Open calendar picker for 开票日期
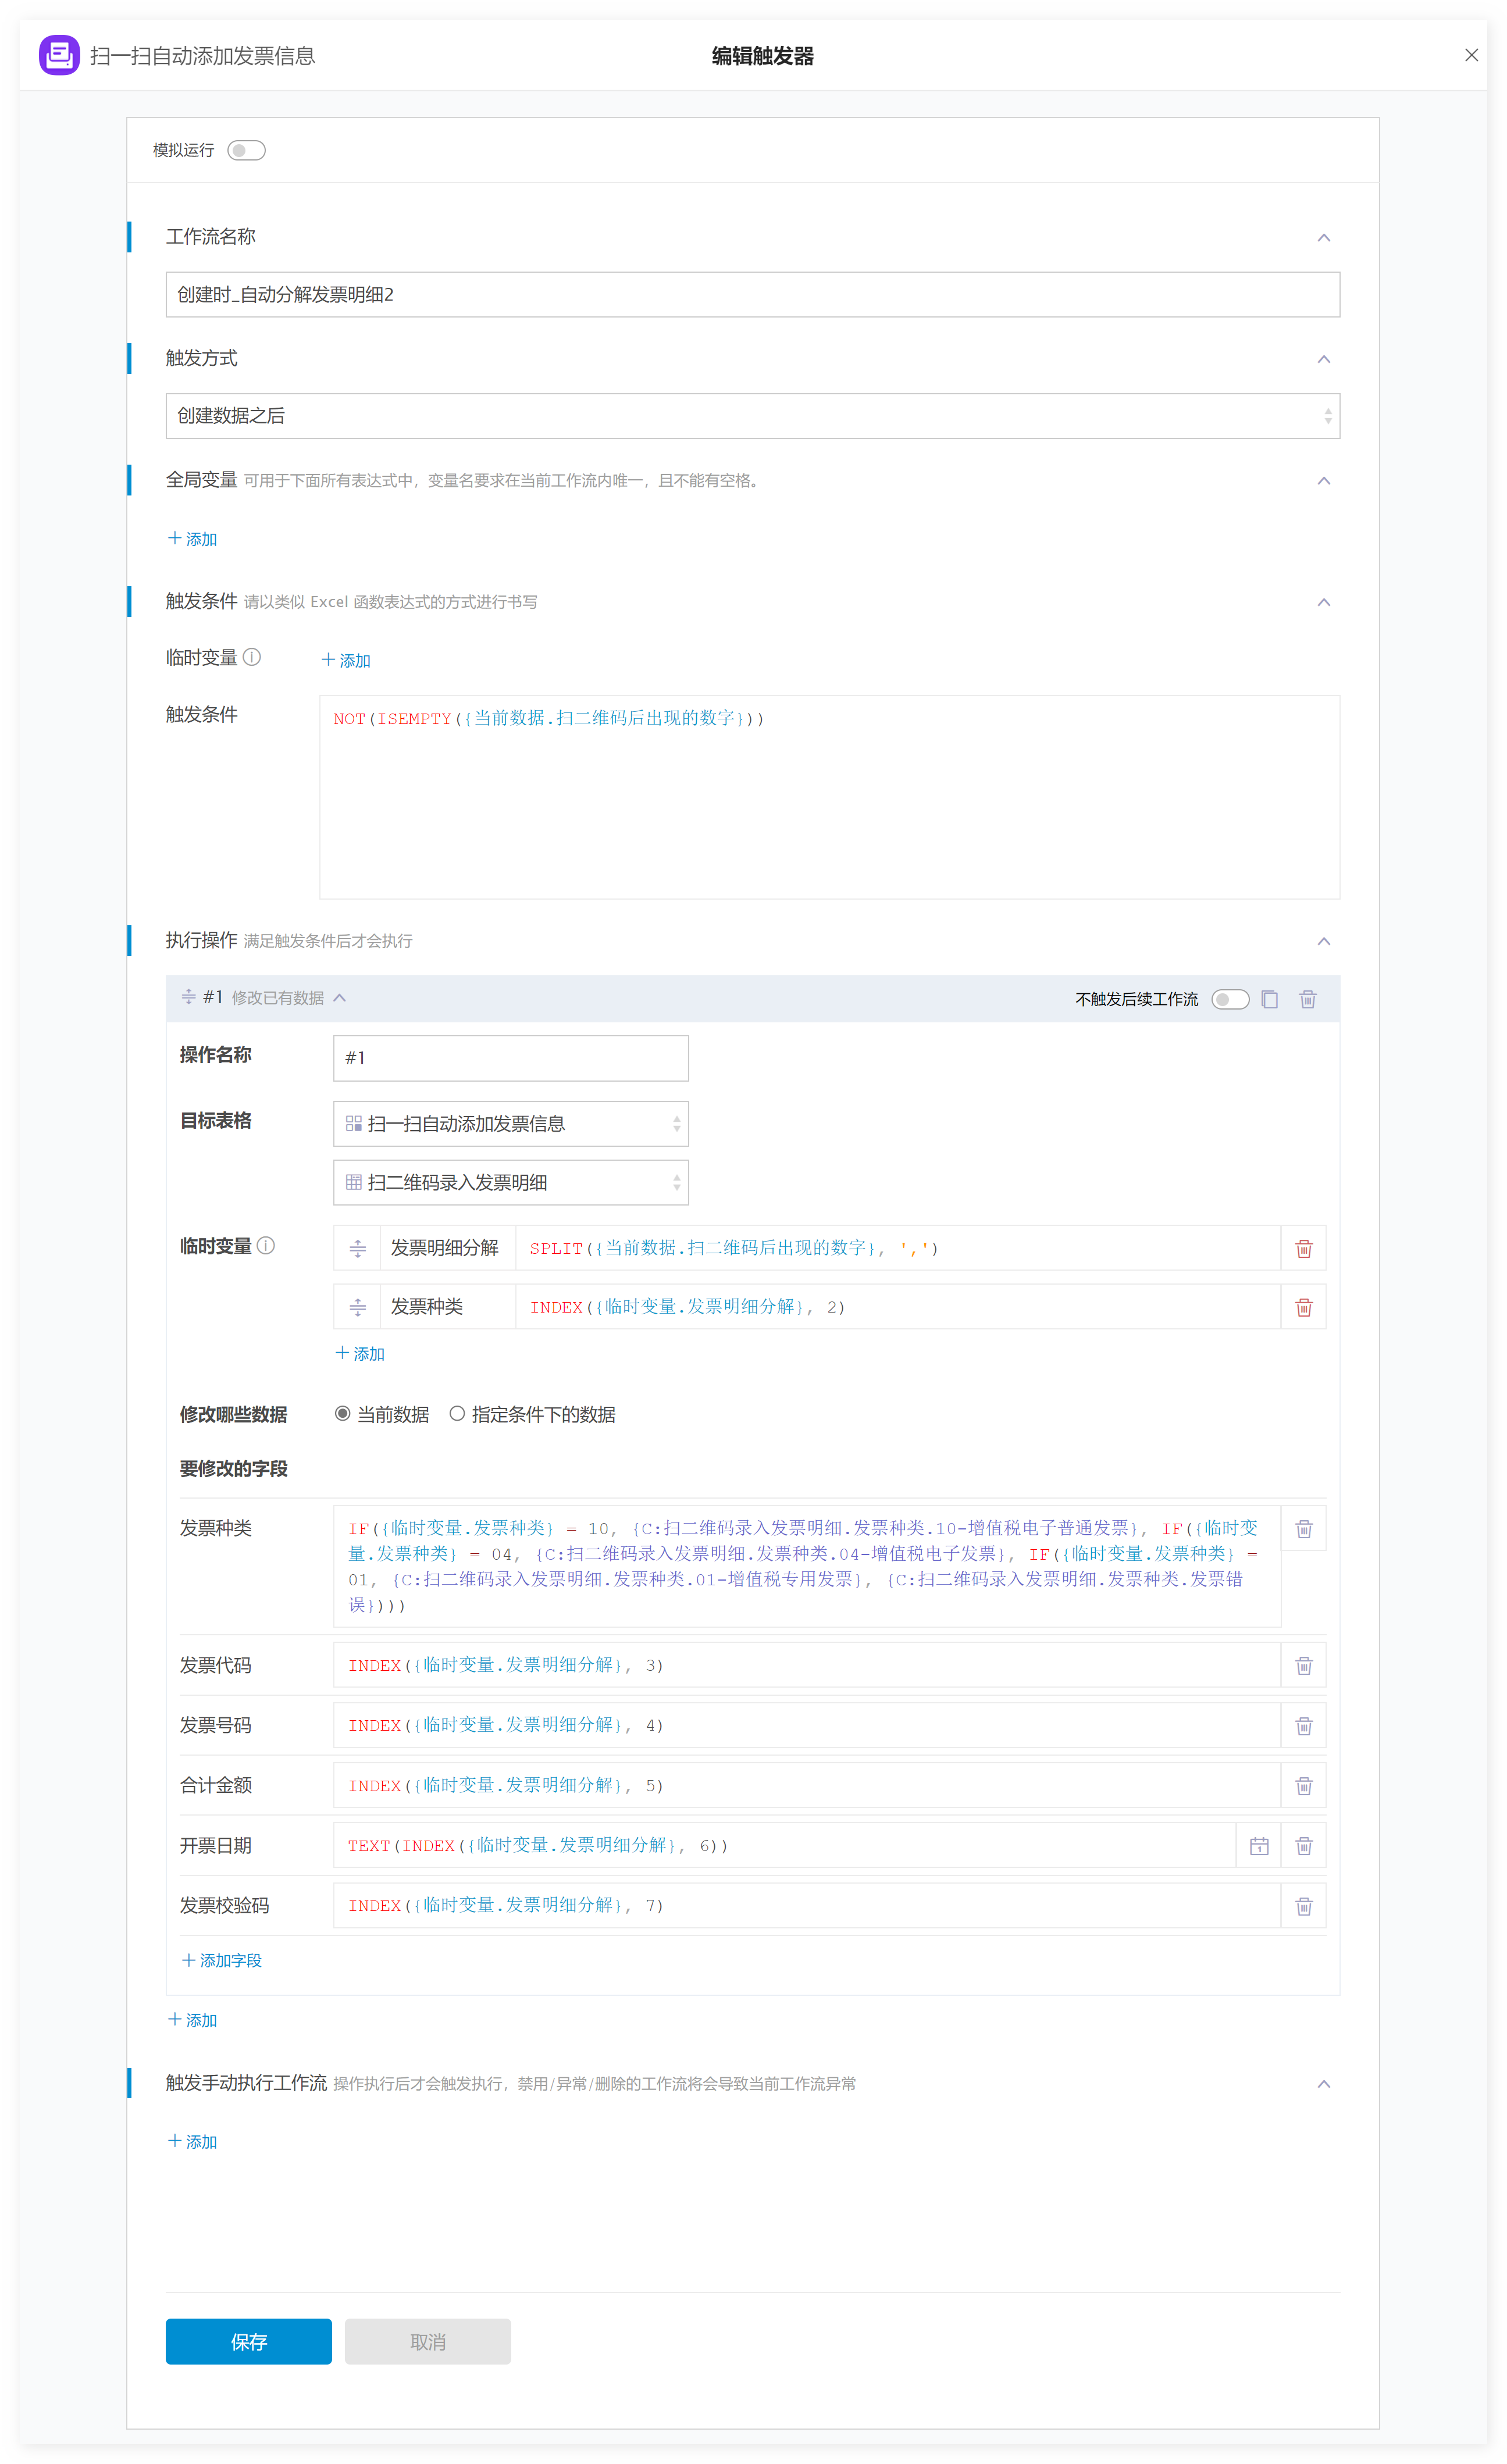 coord(1259,1845)
